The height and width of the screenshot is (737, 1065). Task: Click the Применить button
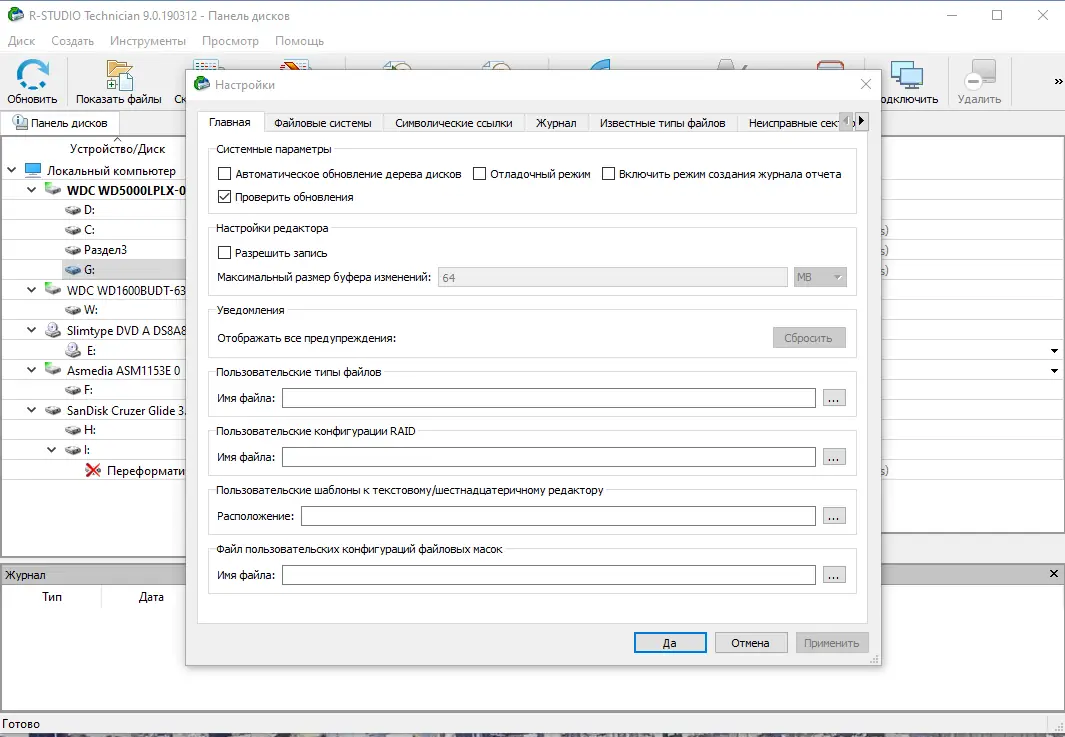tap(831, 643)
